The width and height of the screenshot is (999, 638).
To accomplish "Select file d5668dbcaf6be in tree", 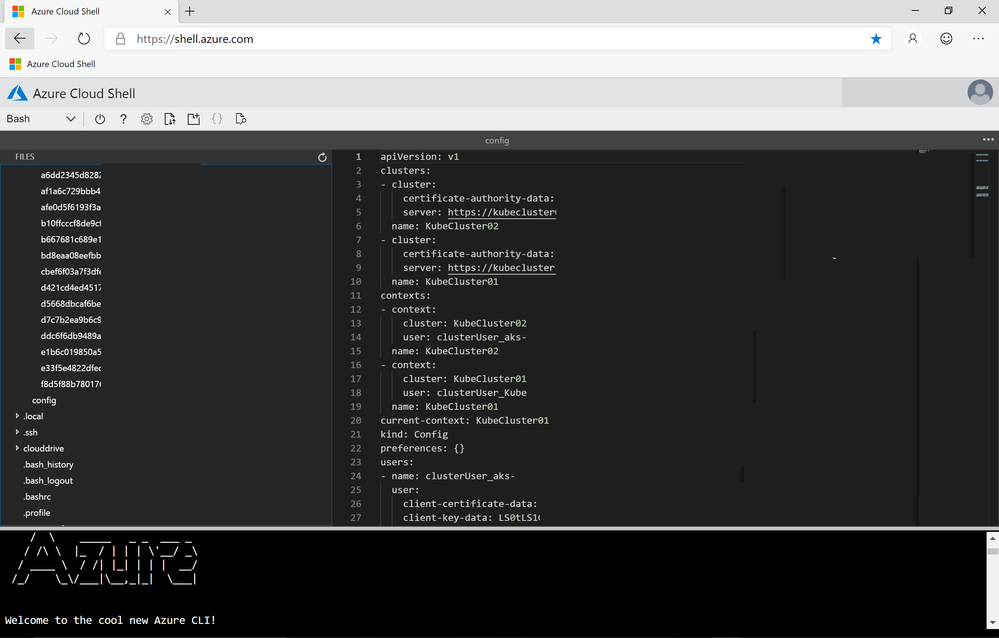I will pyautogui.click(x=71, y=303).
